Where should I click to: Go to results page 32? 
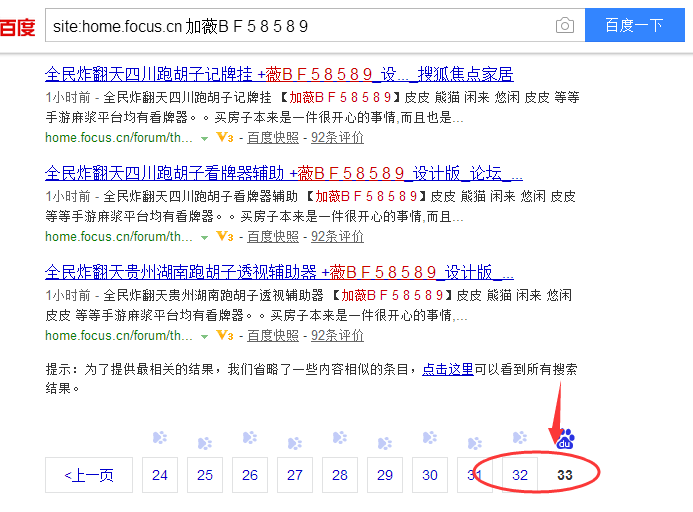pos(520,475)
